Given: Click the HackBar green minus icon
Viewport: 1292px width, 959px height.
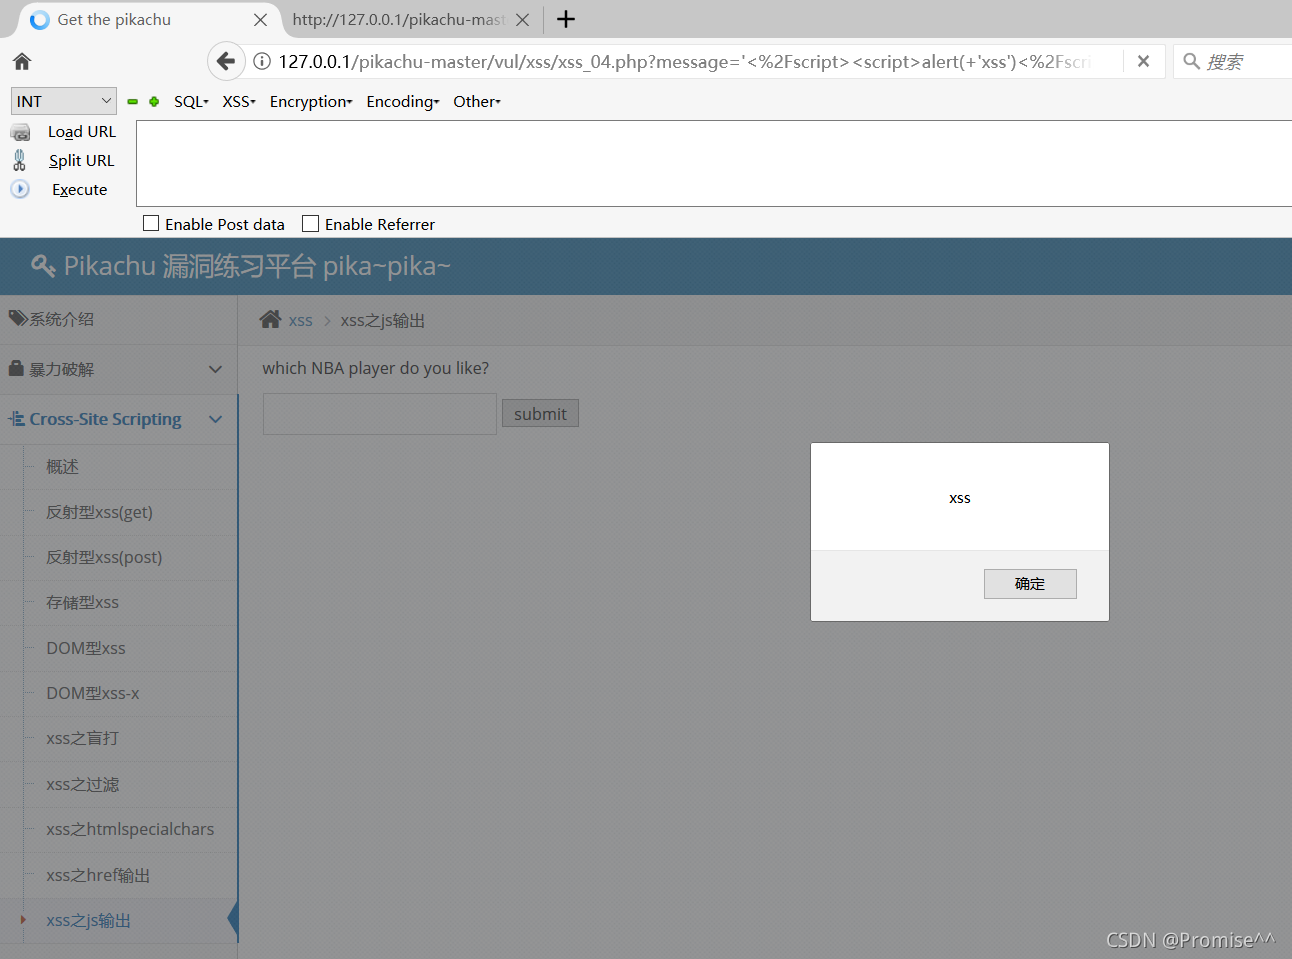Looking at the screenshot, I should 133,102.
